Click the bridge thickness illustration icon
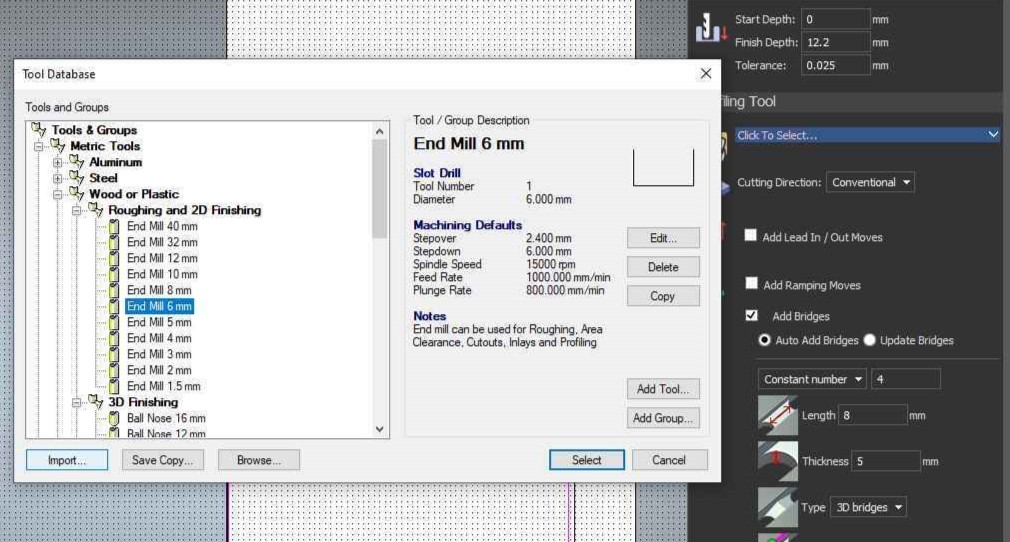Image resolution: width=1010 pixels, height=542 pixels. click(777, 461)
